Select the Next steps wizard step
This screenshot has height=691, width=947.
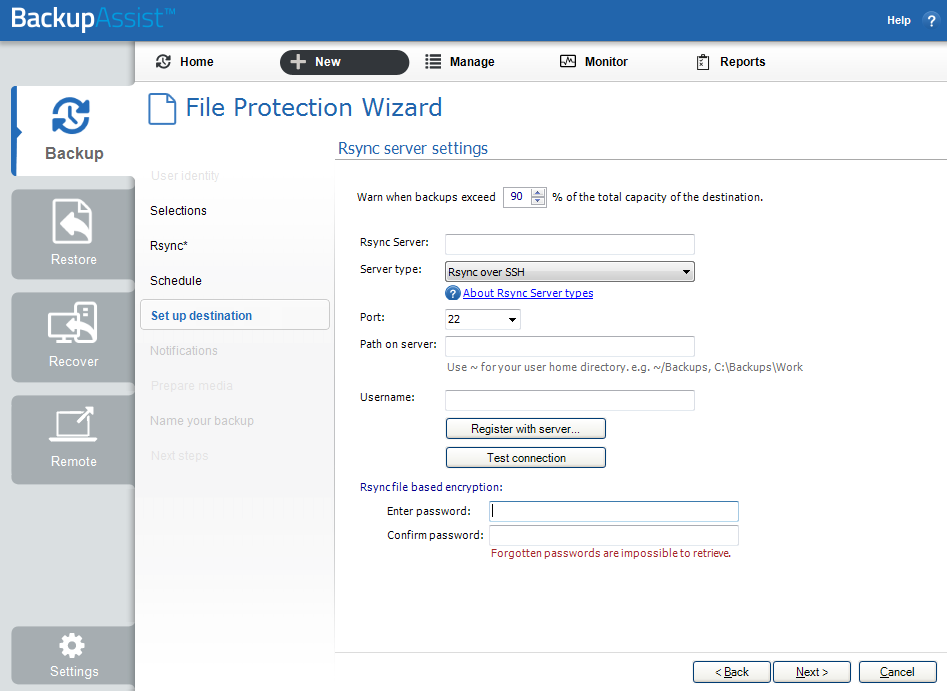coord(179,456)
